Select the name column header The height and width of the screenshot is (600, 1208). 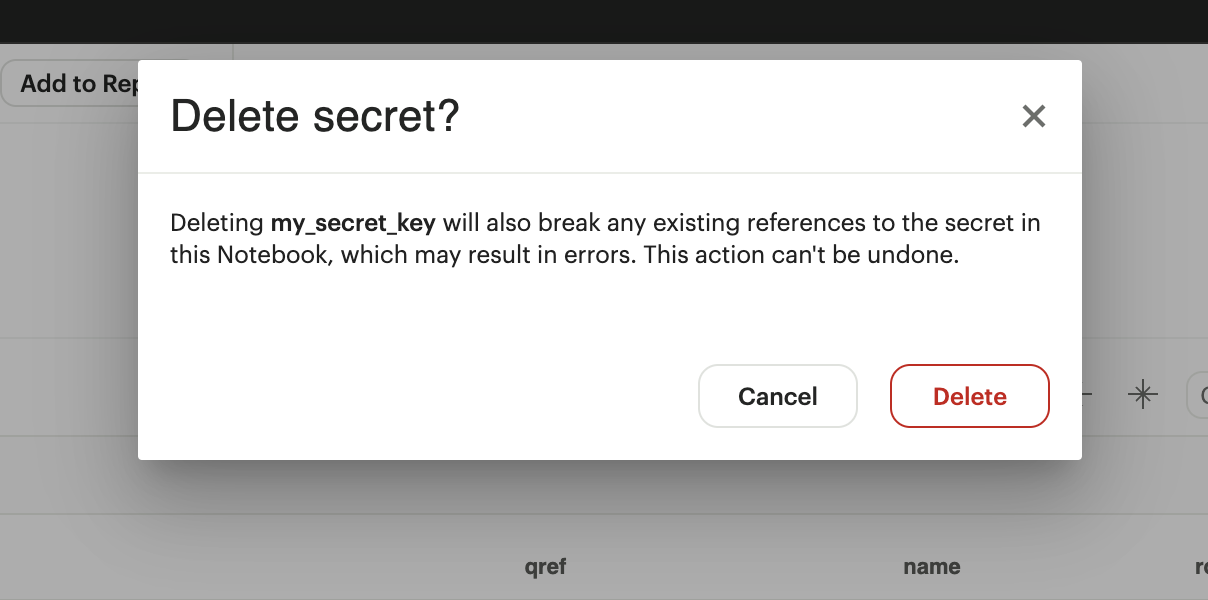click(x=931, y=567)
